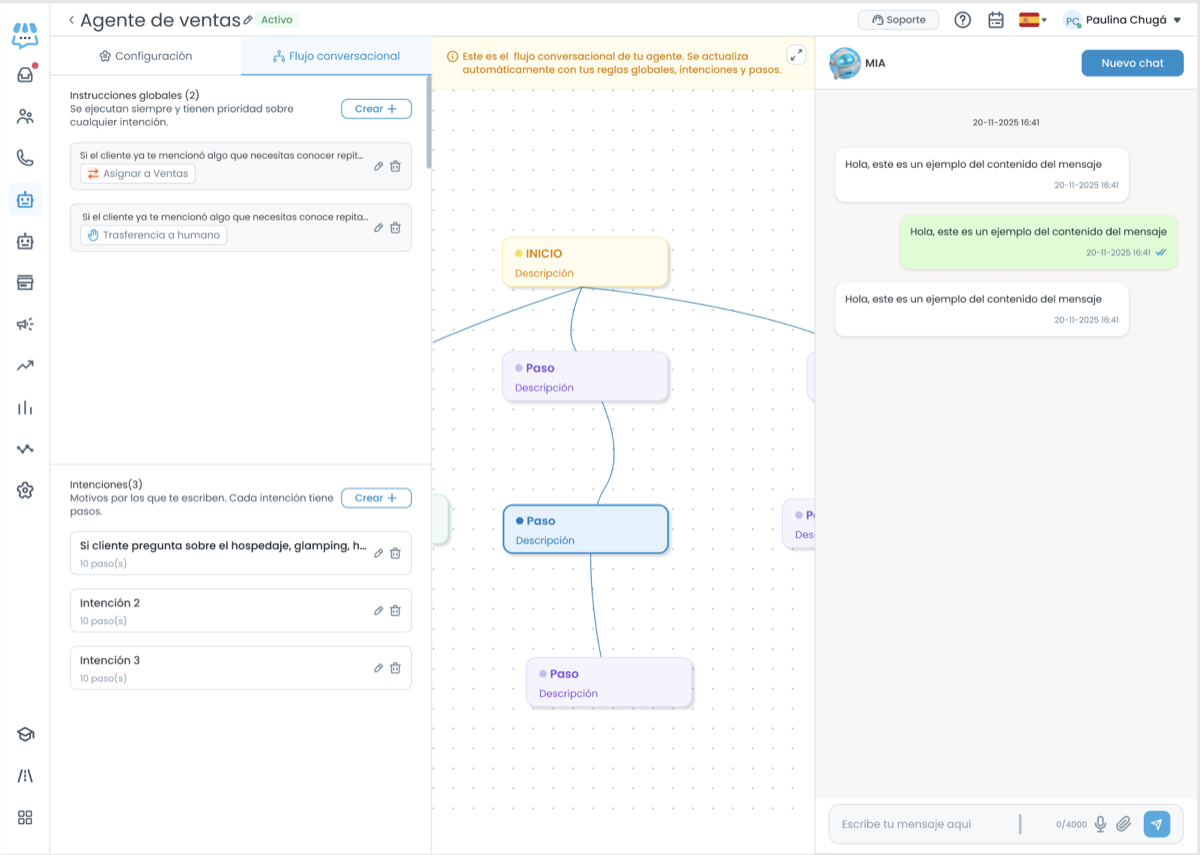1200x855 pixels.
Task: Go back with the chevron beside agent name
Action: [x=72, y=20]
